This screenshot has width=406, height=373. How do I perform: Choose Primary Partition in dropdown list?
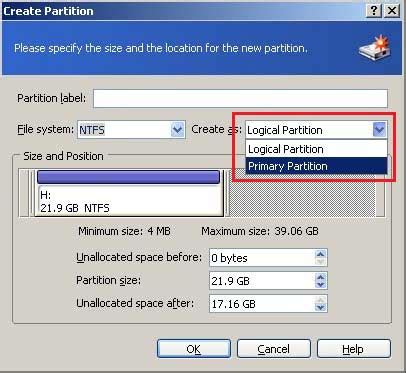[316, 166]
